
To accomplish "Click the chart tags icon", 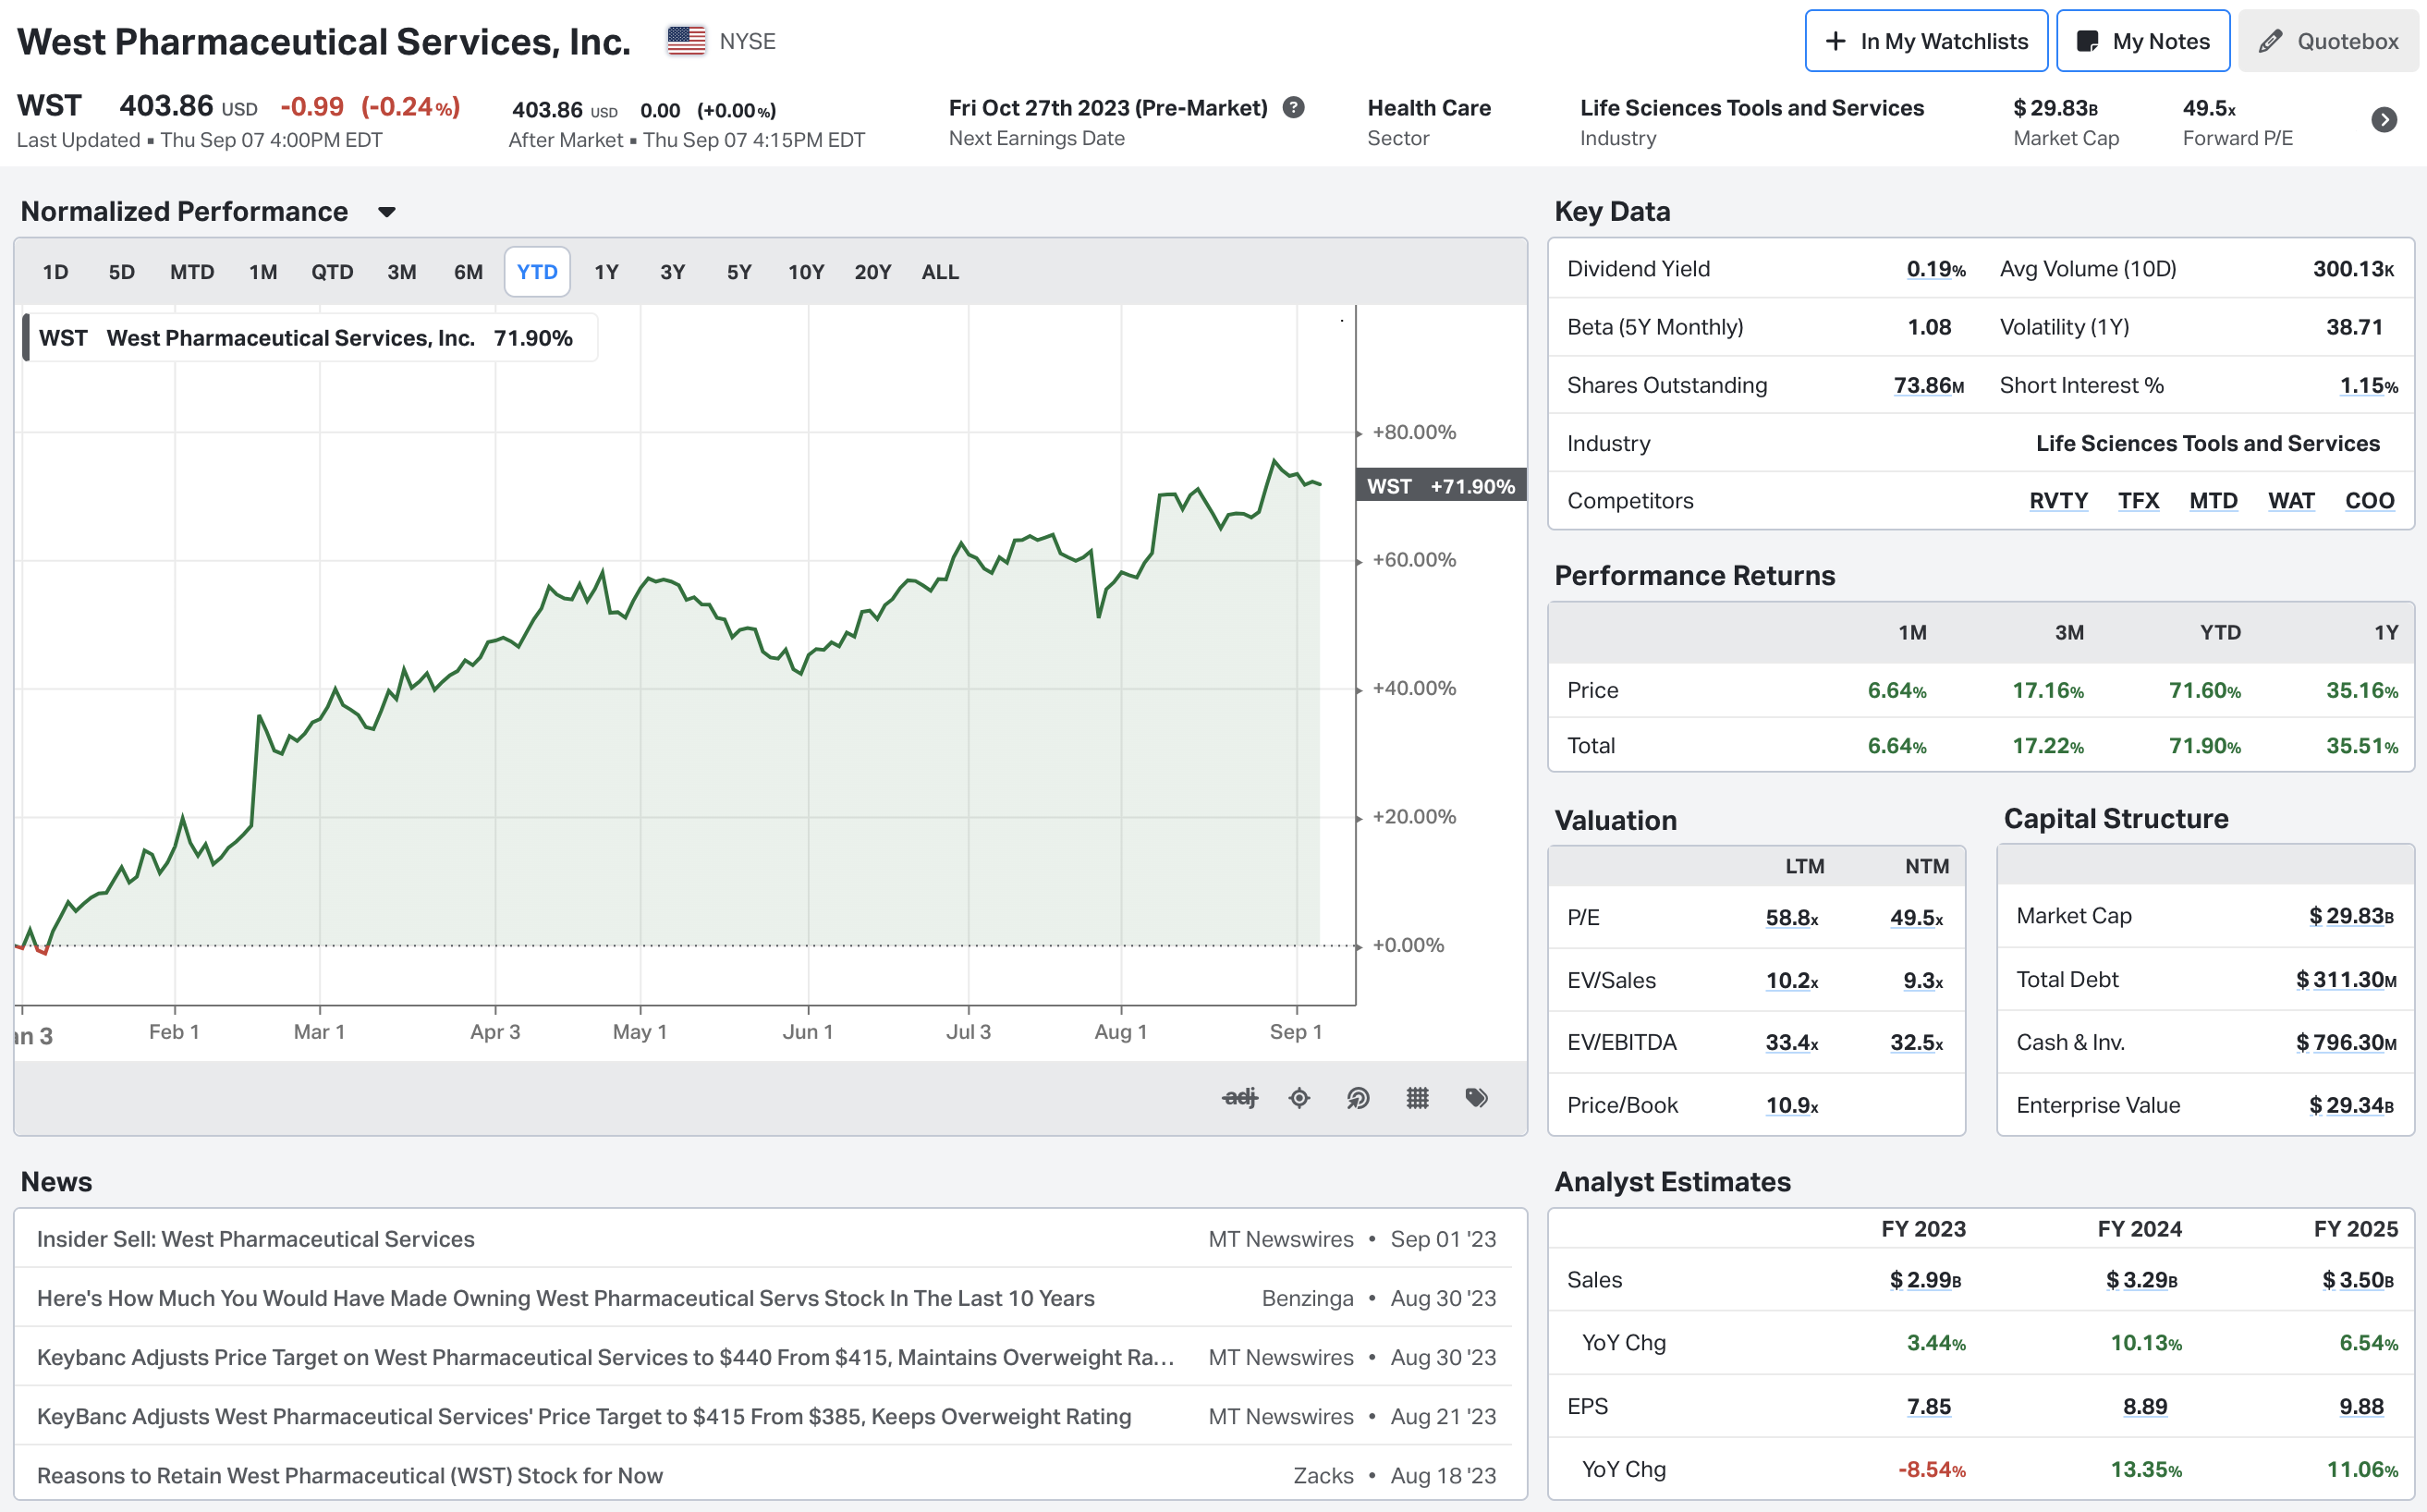I will tap(1476, 1098).
